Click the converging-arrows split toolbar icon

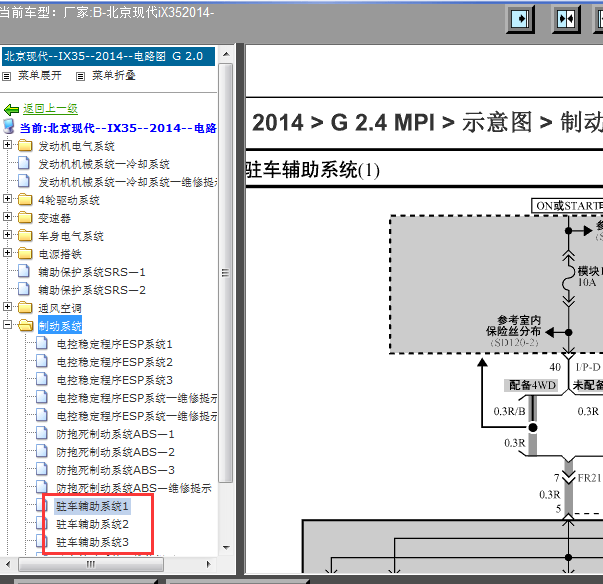coord(566,19)
